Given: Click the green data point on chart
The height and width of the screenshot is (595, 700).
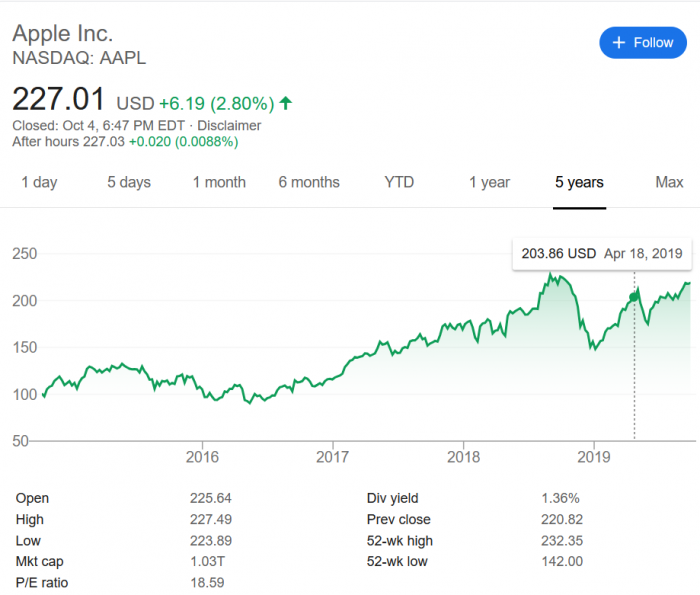Looking at the screenshot, I should [634, 296].
